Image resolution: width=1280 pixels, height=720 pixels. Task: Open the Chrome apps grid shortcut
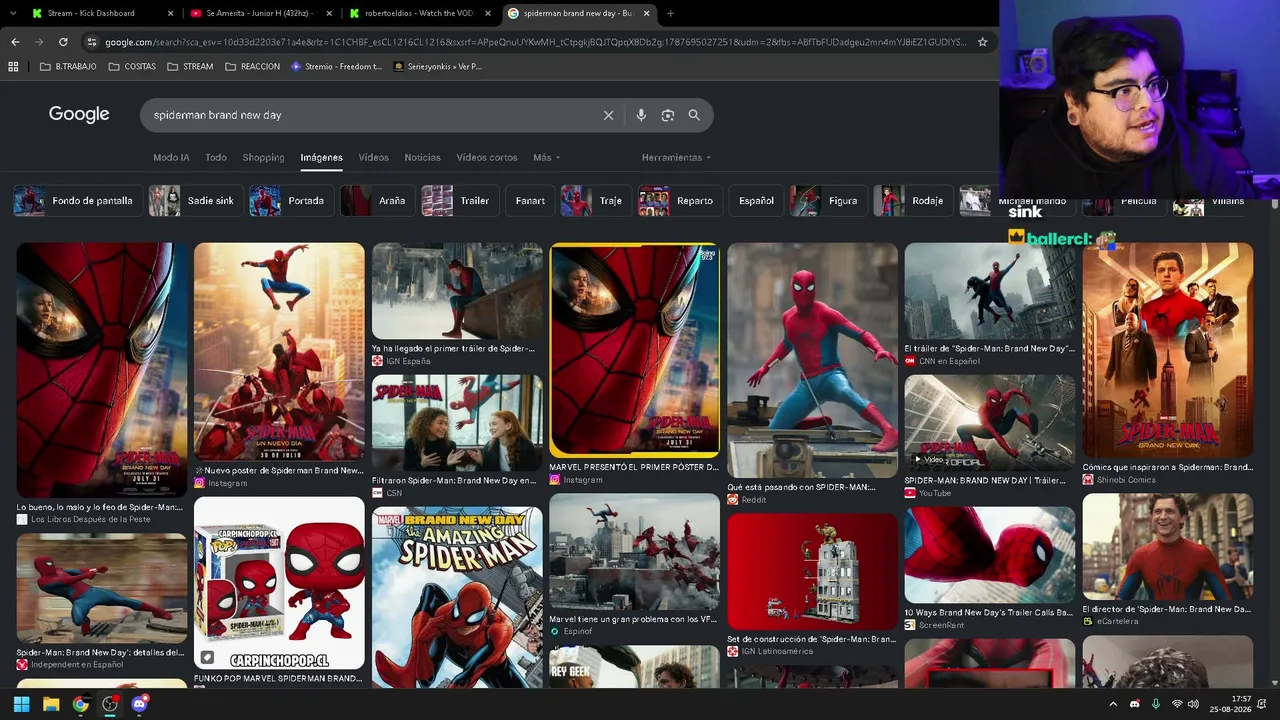[x=13, y=67]
